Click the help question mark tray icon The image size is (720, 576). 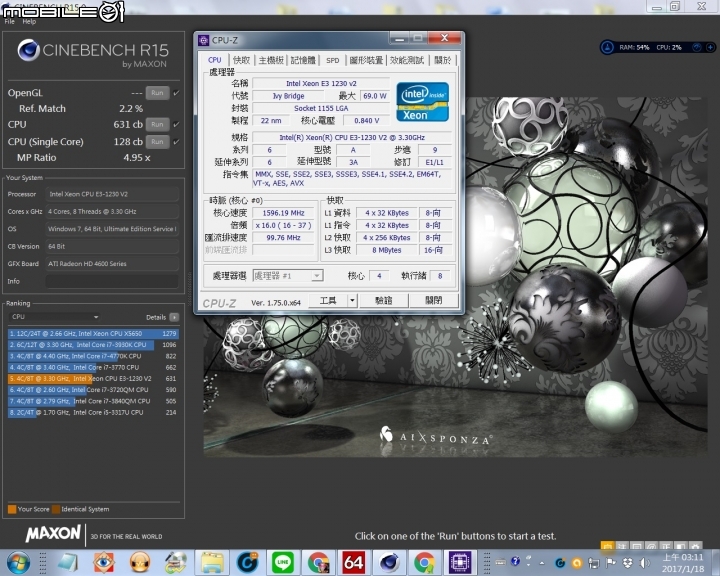(515, 561)
